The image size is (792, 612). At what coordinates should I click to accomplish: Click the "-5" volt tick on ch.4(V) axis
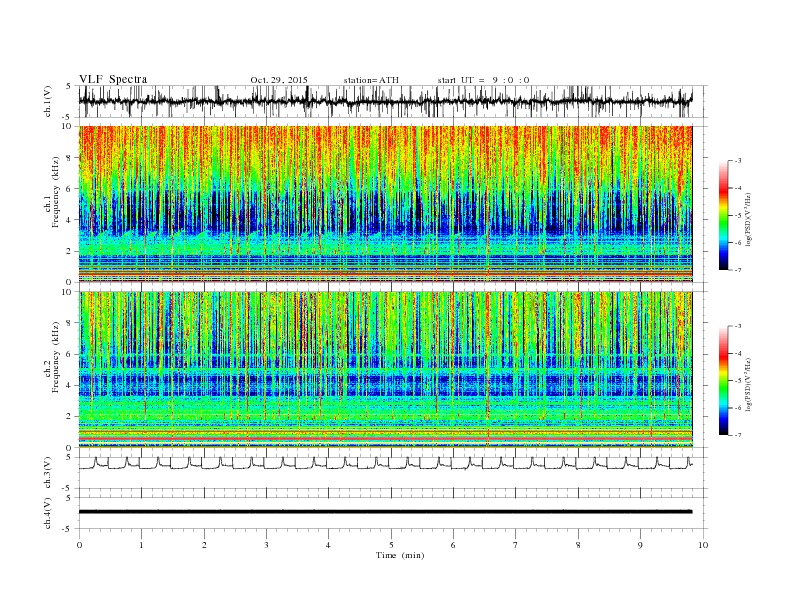point(67,529)
